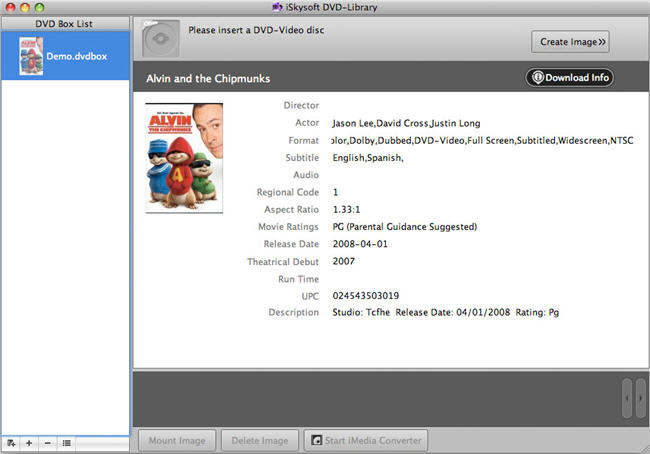Click the iMedia Converter icon on the button

[x=317, y=440]
